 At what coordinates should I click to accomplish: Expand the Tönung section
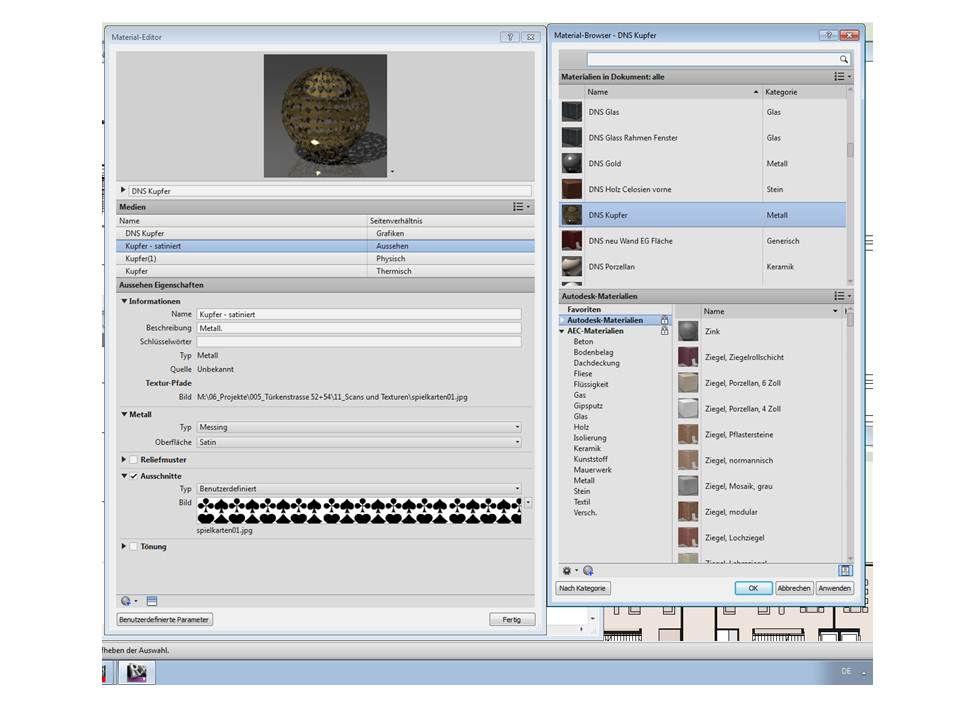point(124,547)
